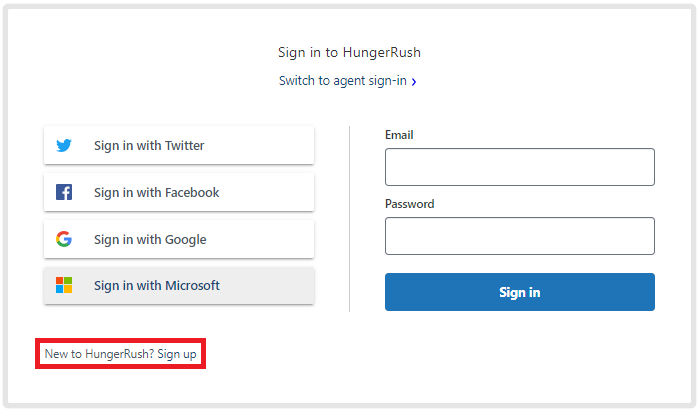This screenshot has width=700, height=411.
Task: Focus the Password input field
Action: point(519,236)
